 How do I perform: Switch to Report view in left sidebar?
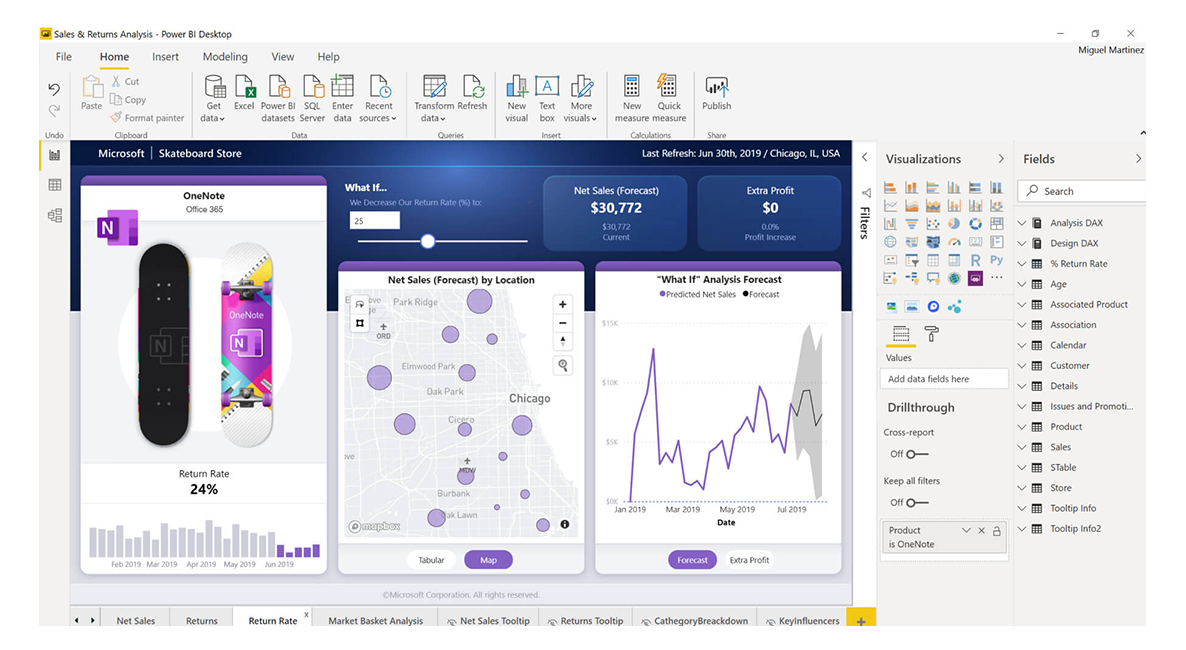click(54, 155)
